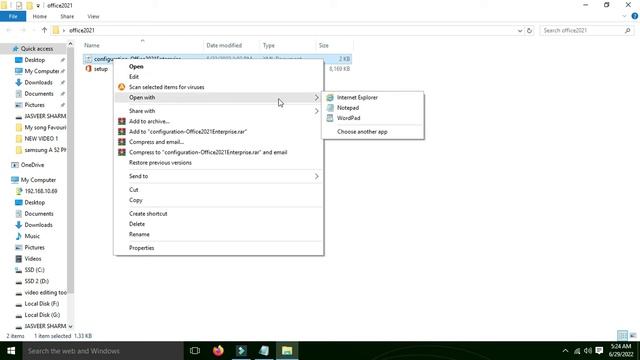Open SSD (C:) drive in sidebar
This screenshot has width=640, height=360.
coord(34,270)
